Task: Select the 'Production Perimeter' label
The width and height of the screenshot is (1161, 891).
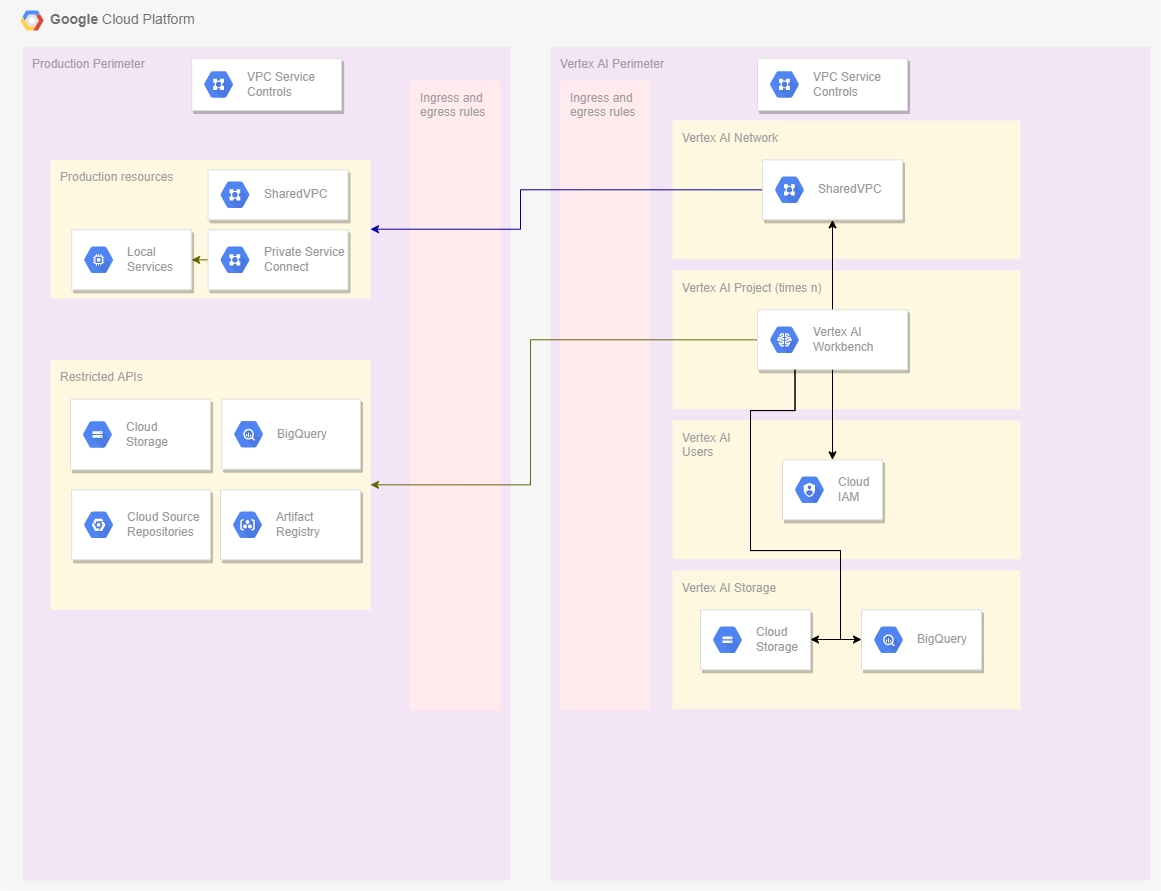Action: click(x=88, y=64)
